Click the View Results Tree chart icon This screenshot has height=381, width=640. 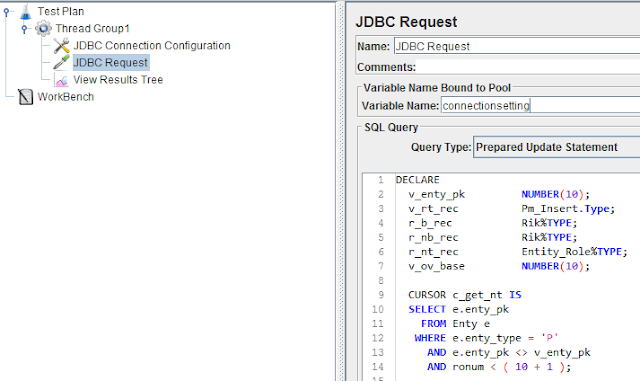[x=61, y=80]
